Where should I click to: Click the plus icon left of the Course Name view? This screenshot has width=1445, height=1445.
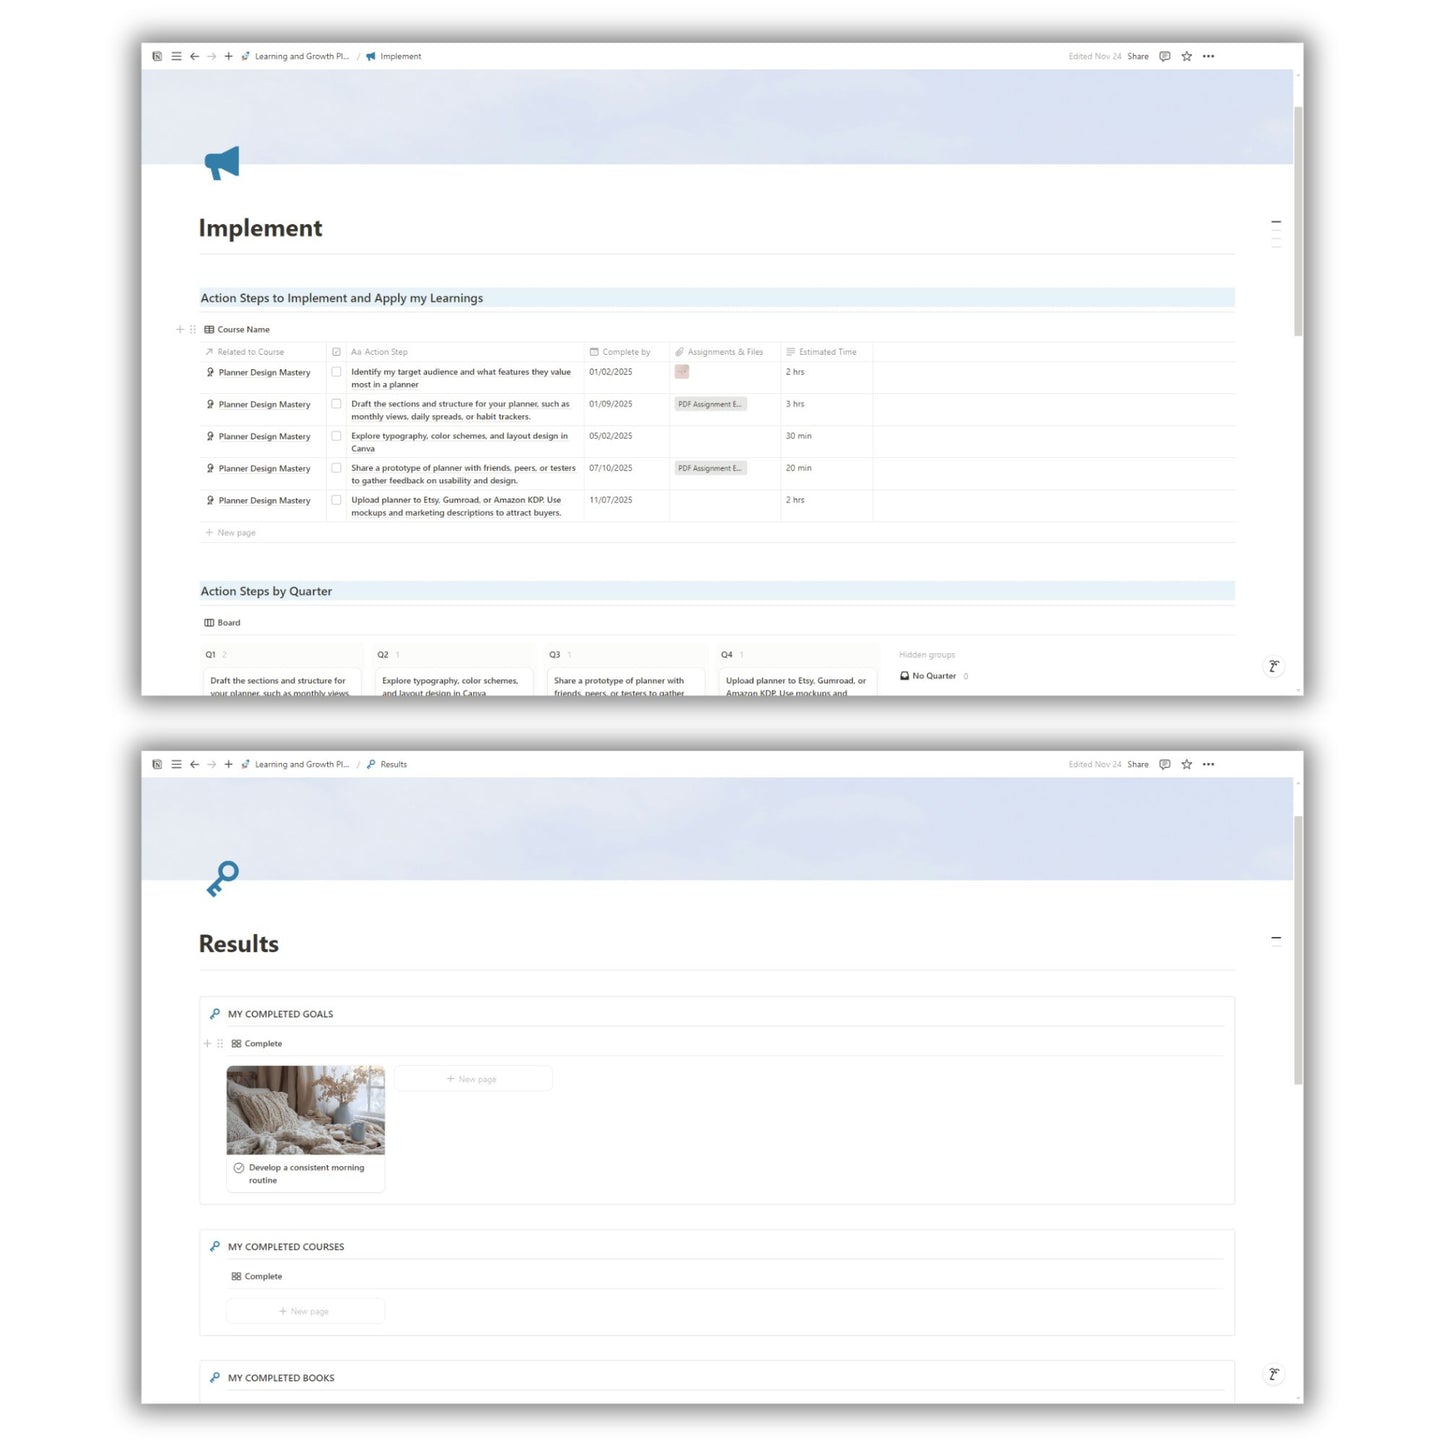180,330
